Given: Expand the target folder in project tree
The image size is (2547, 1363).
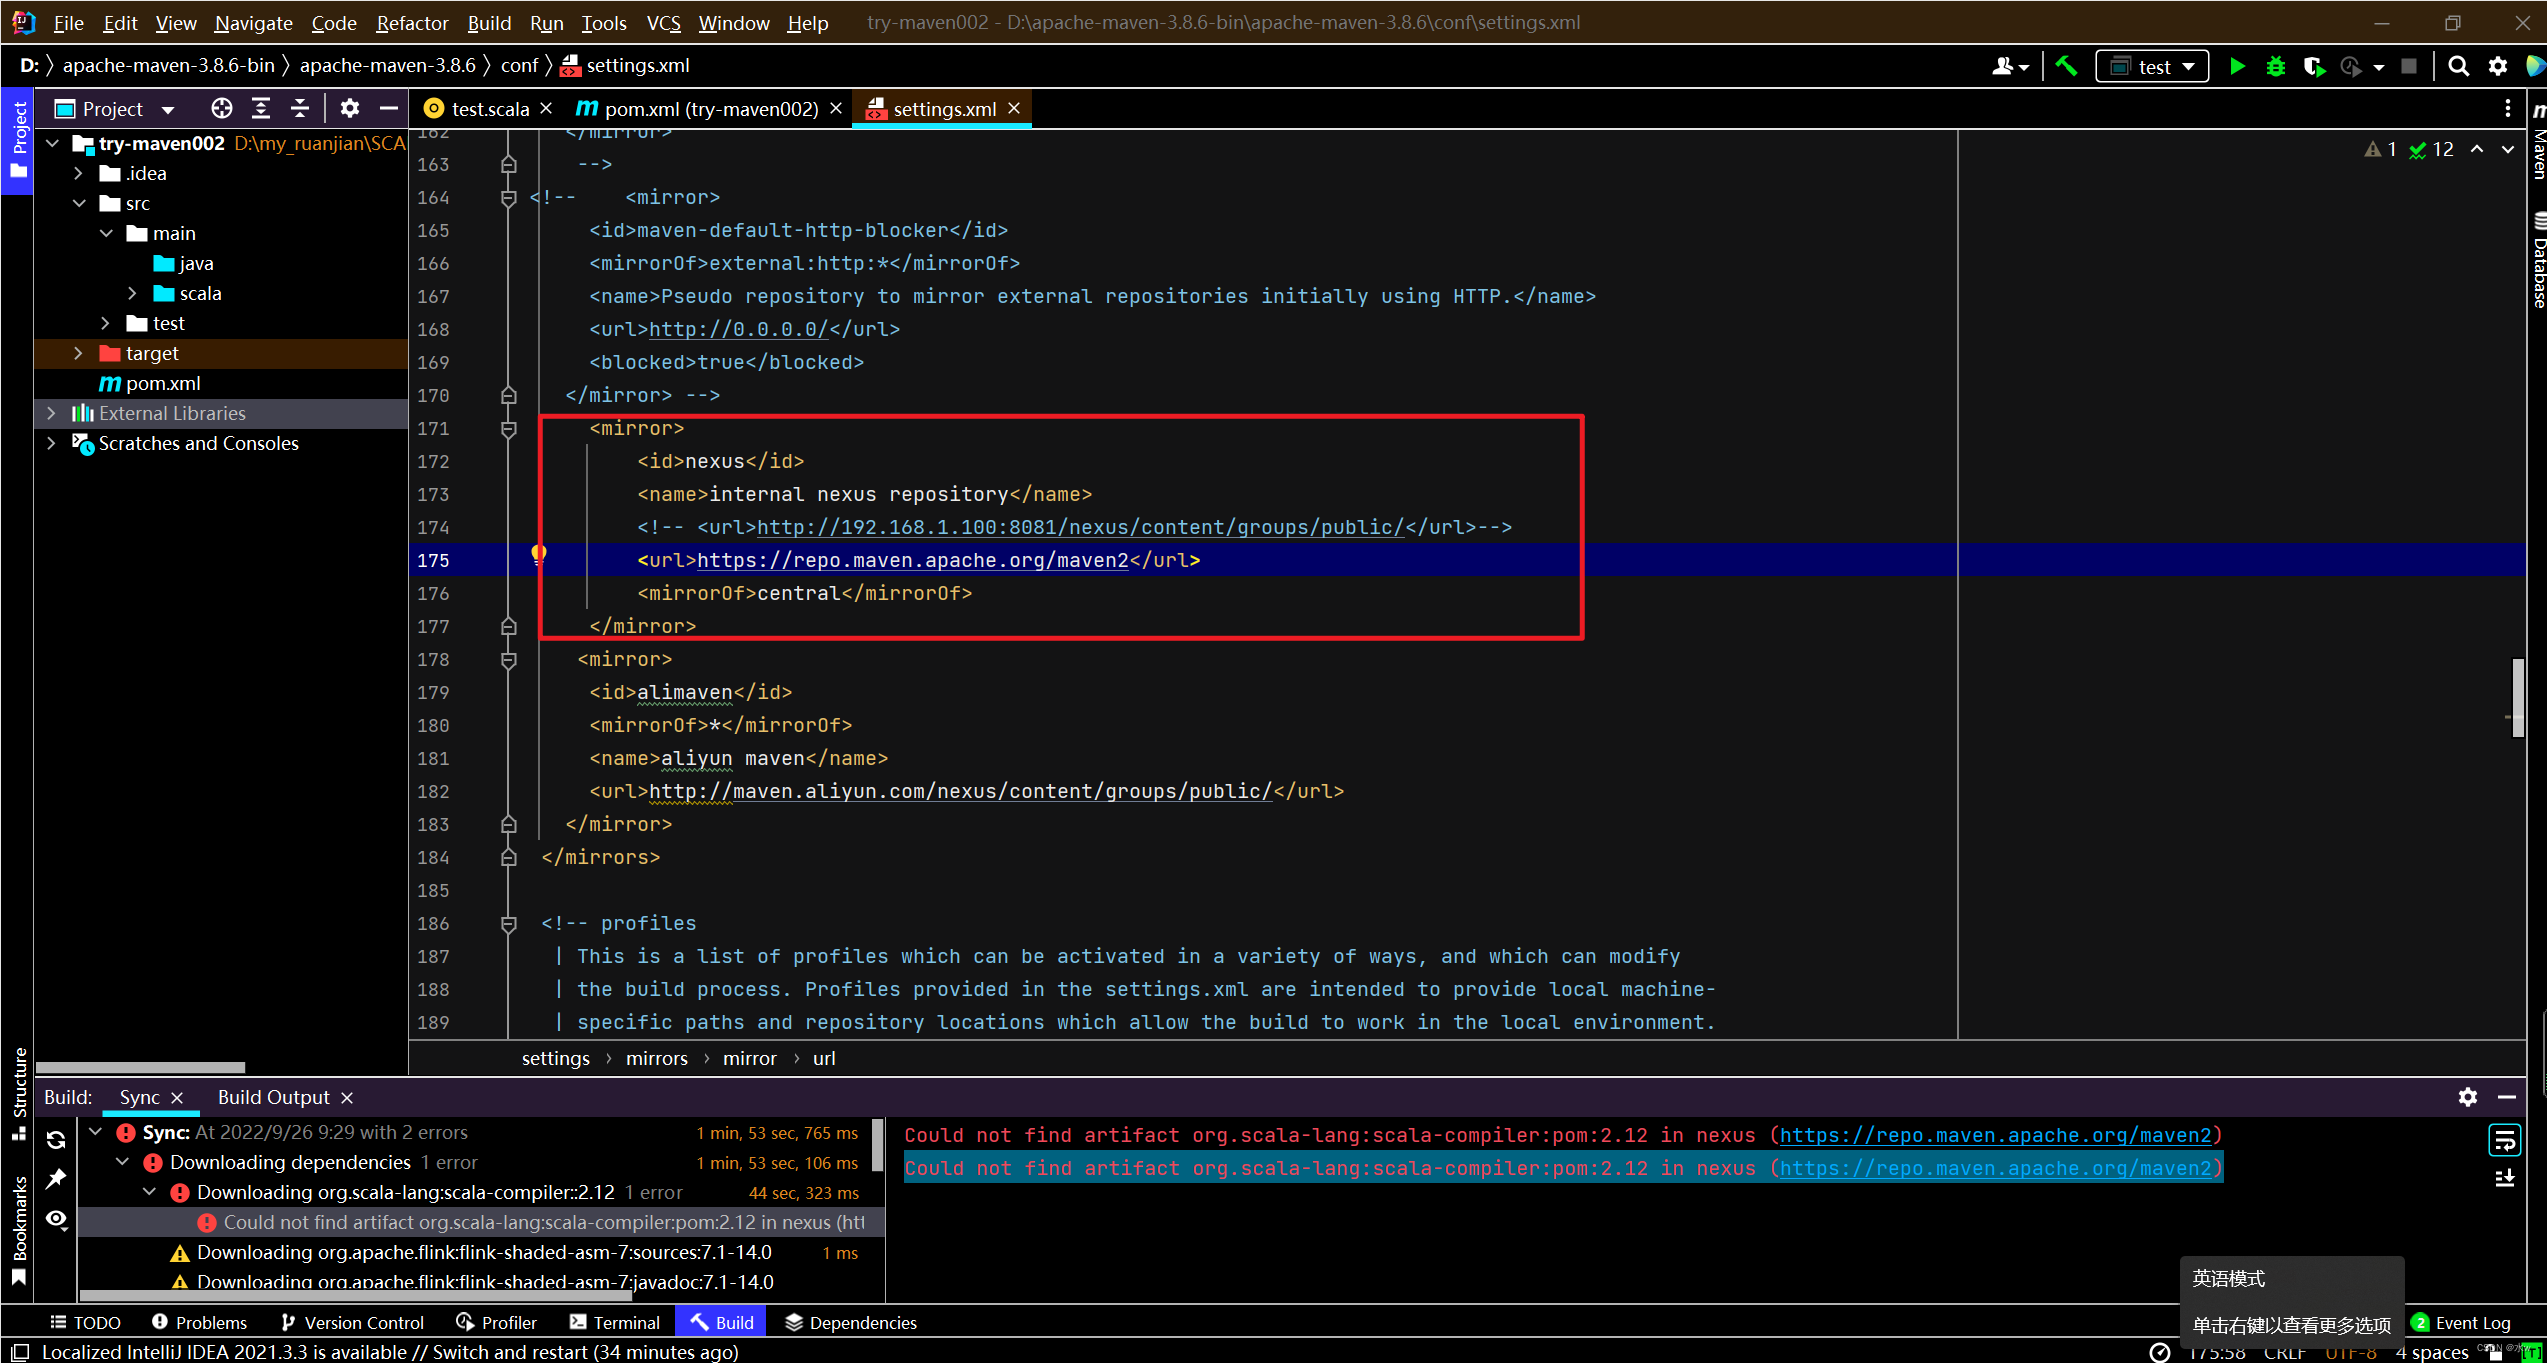Looking at the screenshot, I should point(78,353).
